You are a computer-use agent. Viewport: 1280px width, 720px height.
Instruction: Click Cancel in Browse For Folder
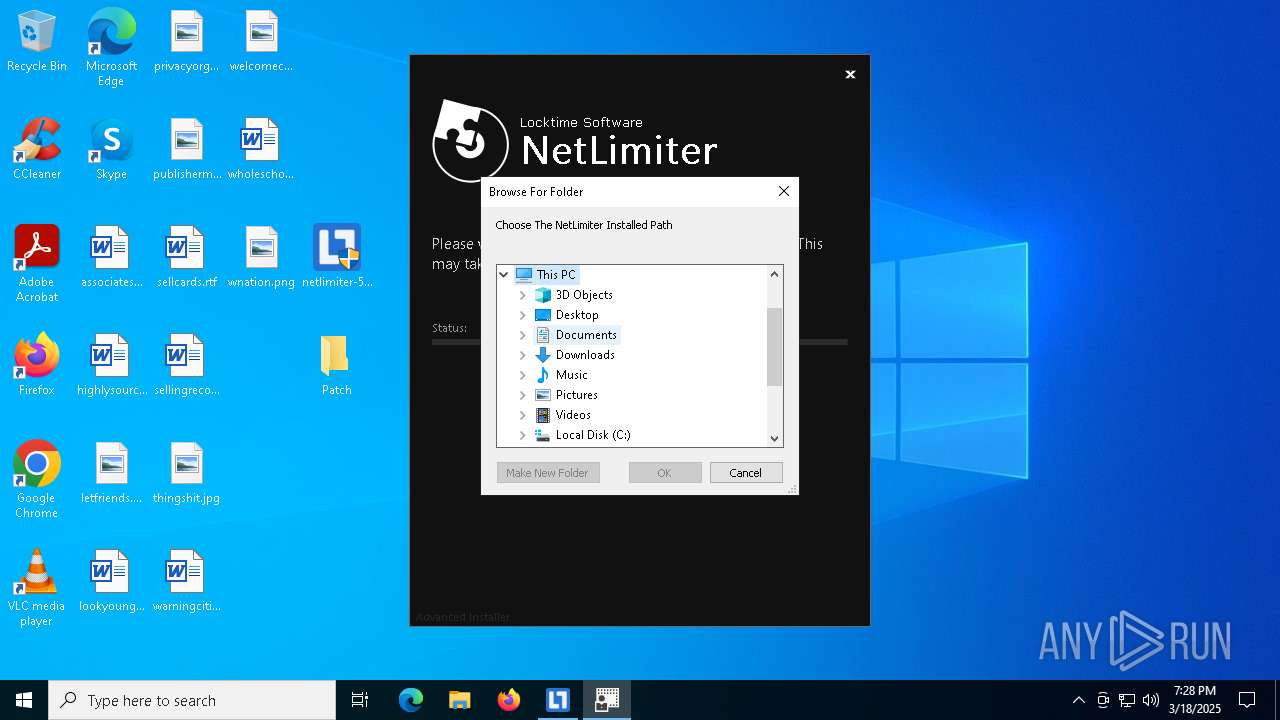click(746, 473)
